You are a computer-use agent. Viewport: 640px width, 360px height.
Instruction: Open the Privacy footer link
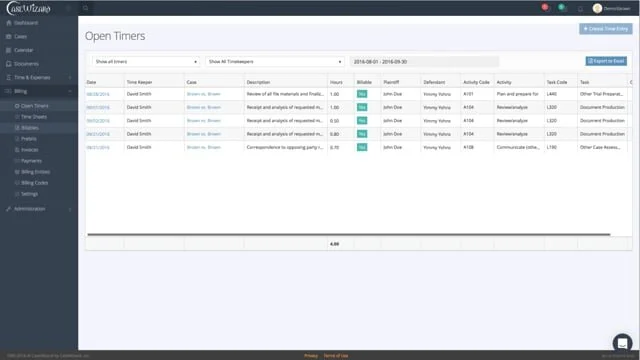coord(311,356)
